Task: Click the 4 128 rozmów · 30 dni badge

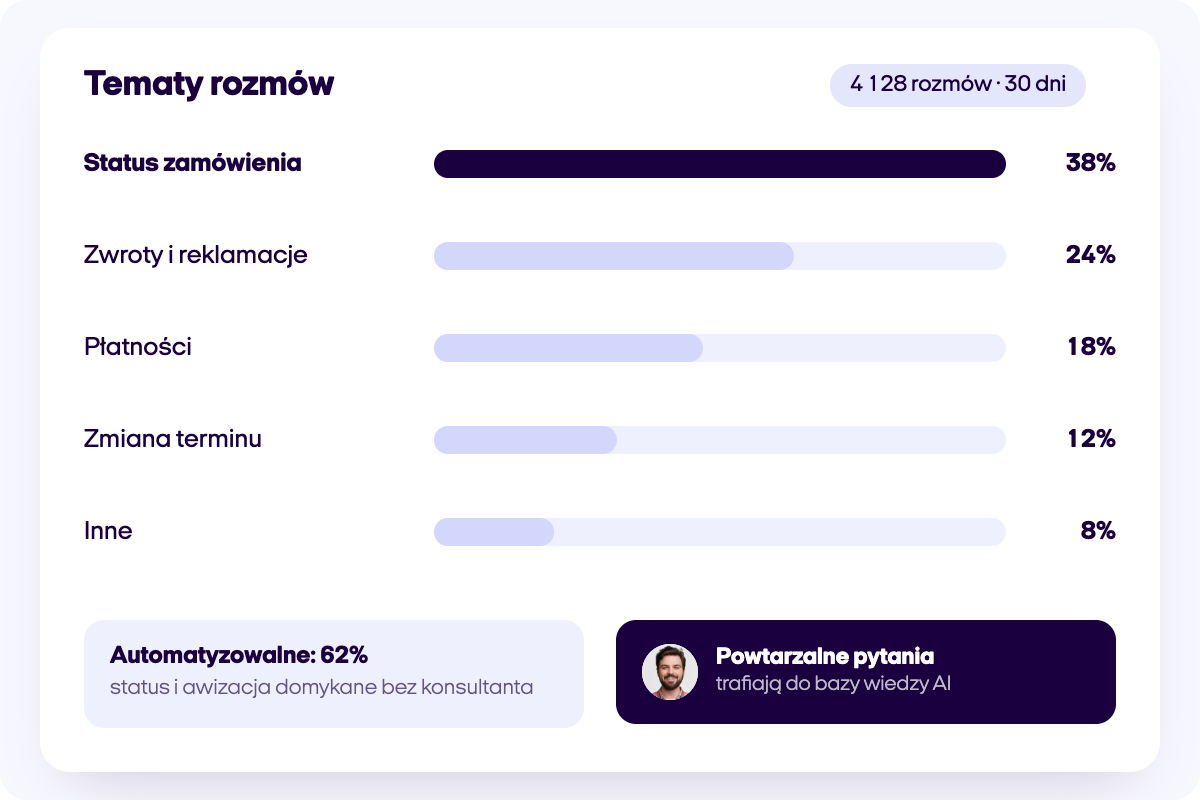Action: coord(958,85)
